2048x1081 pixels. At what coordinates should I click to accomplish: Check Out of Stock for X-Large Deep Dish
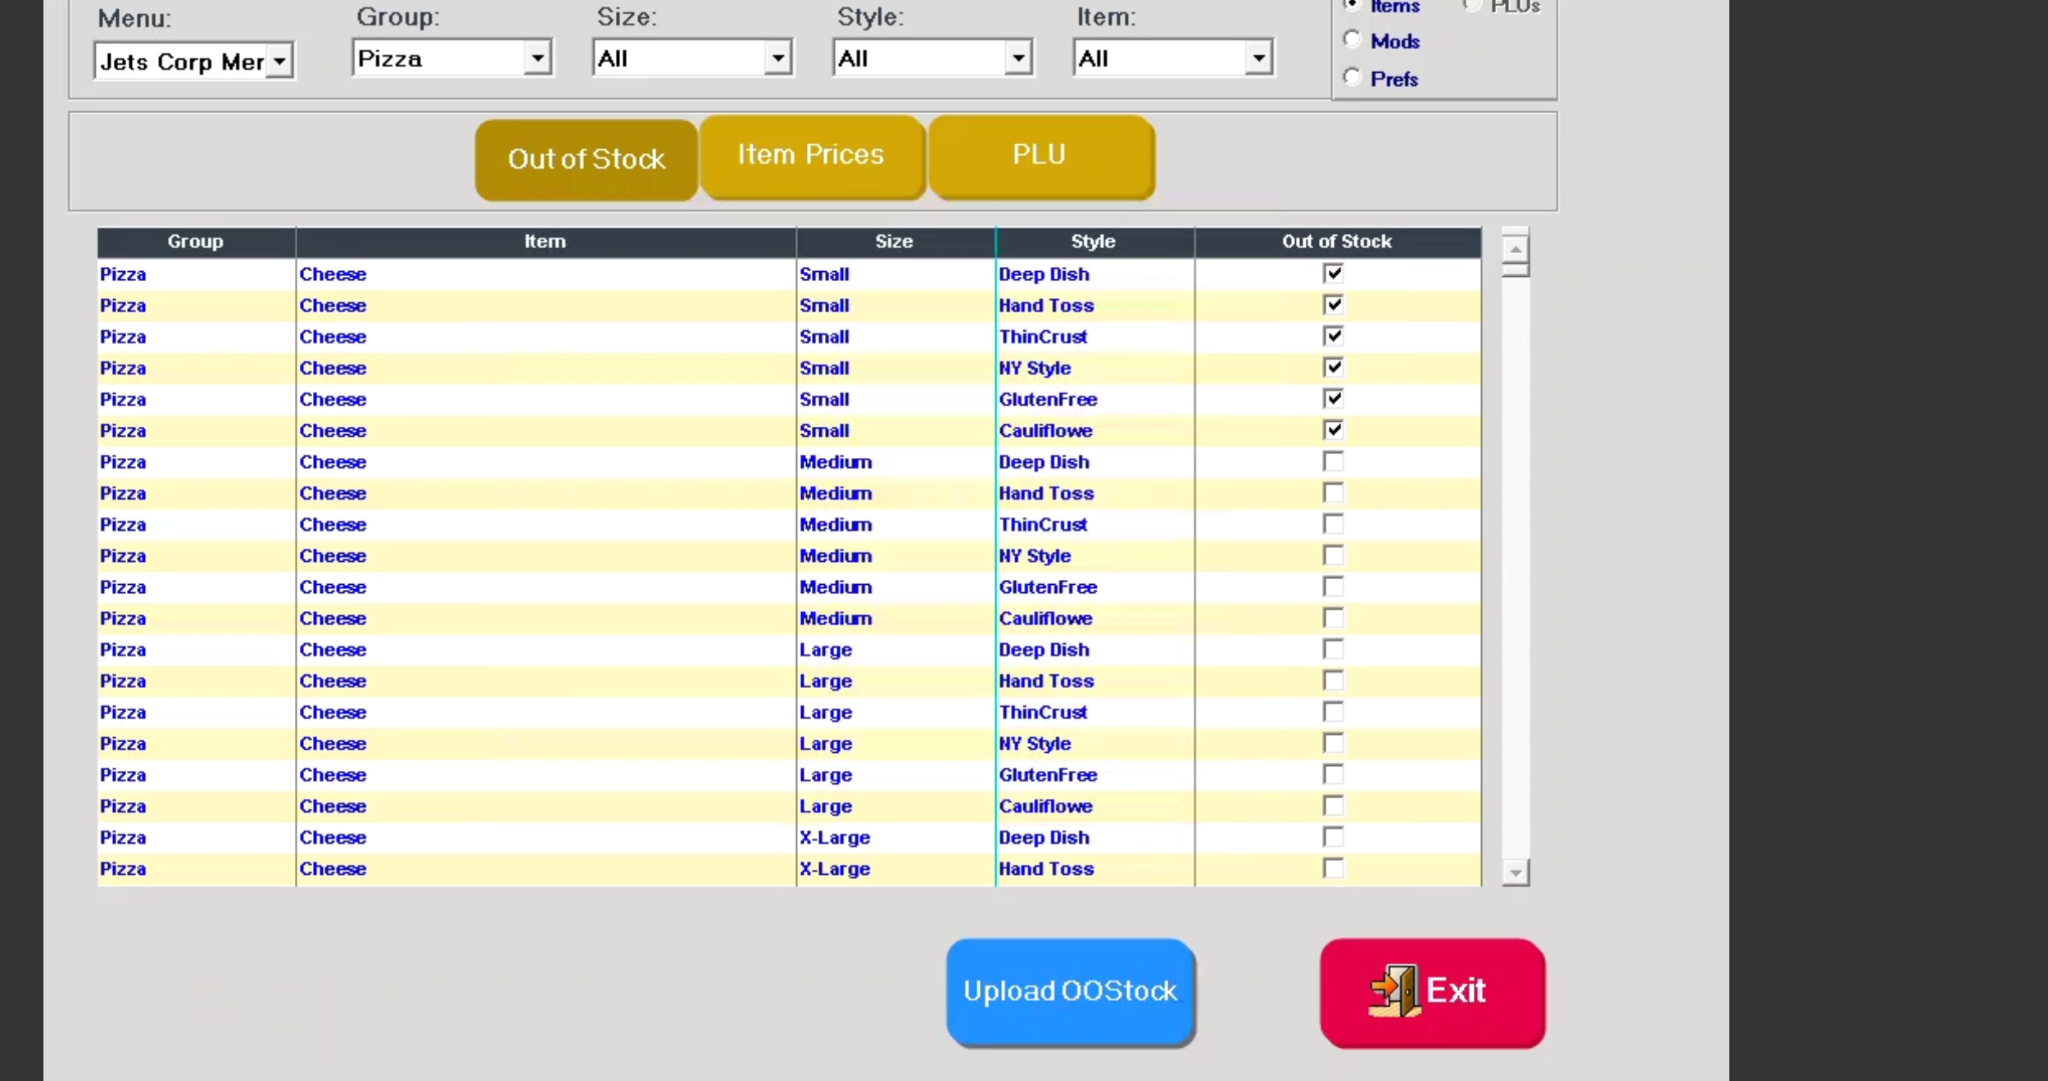coord(1333,836)
